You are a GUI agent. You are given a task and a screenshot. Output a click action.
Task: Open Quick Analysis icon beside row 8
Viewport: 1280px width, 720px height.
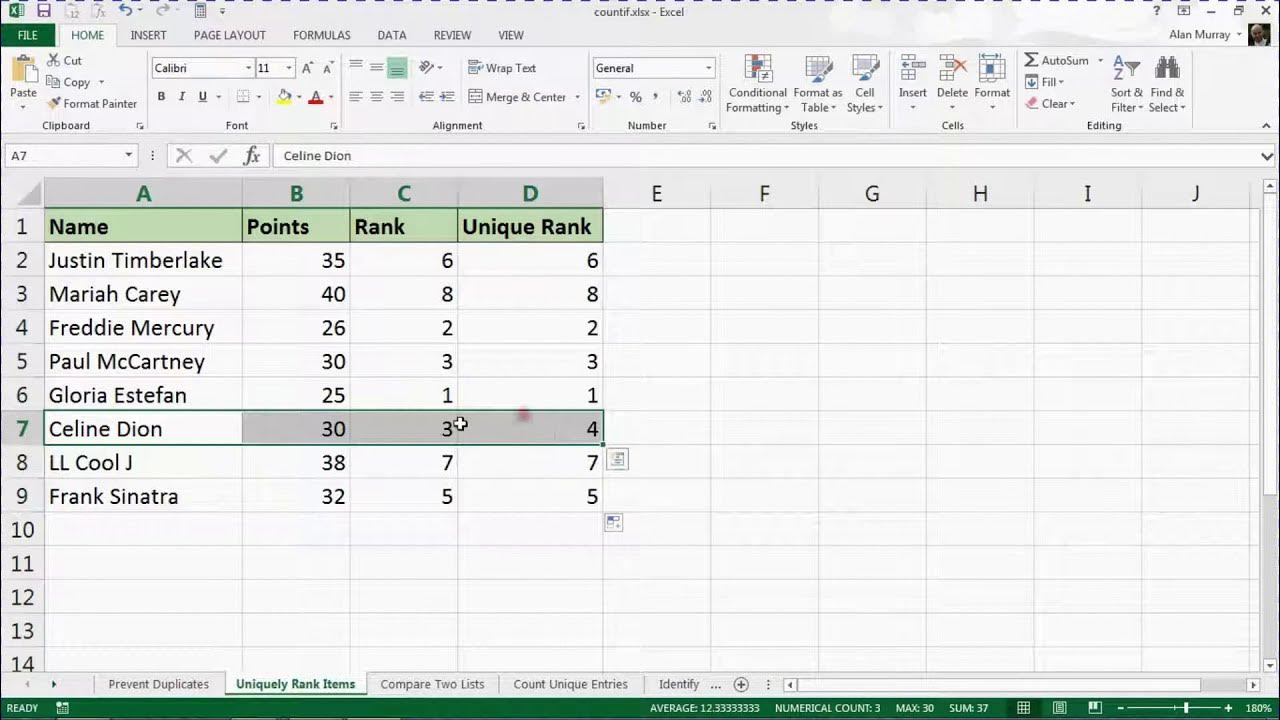point(618,460)
